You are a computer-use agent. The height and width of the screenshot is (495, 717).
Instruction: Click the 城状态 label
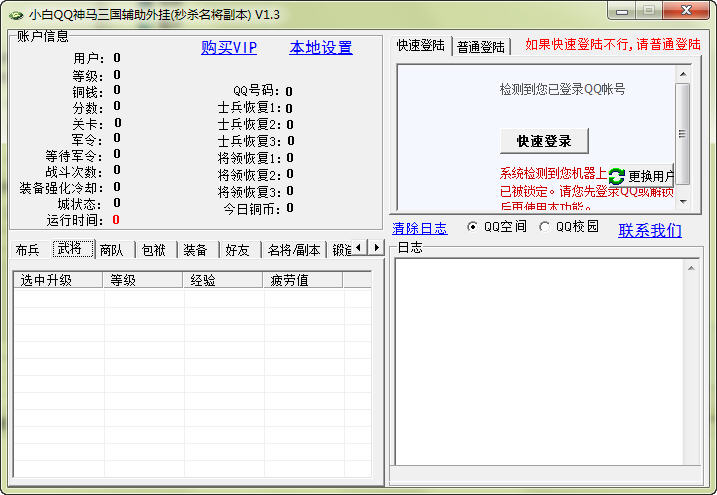pos(80,204)
